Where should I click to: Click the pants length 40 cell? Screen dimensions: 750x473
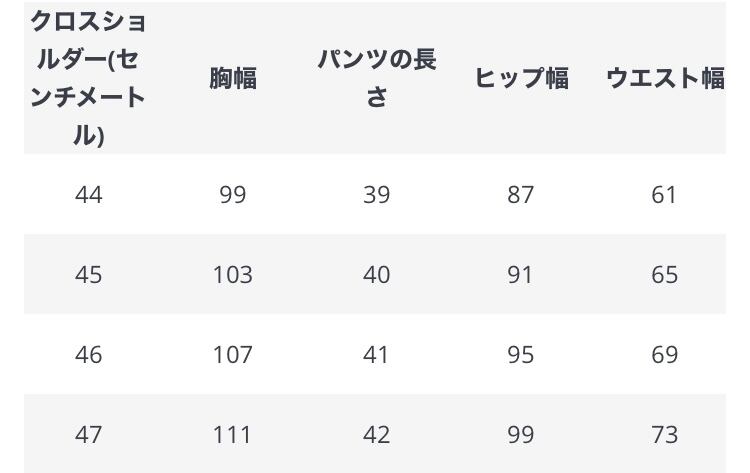pyautogui.click(x=377, y=275)
